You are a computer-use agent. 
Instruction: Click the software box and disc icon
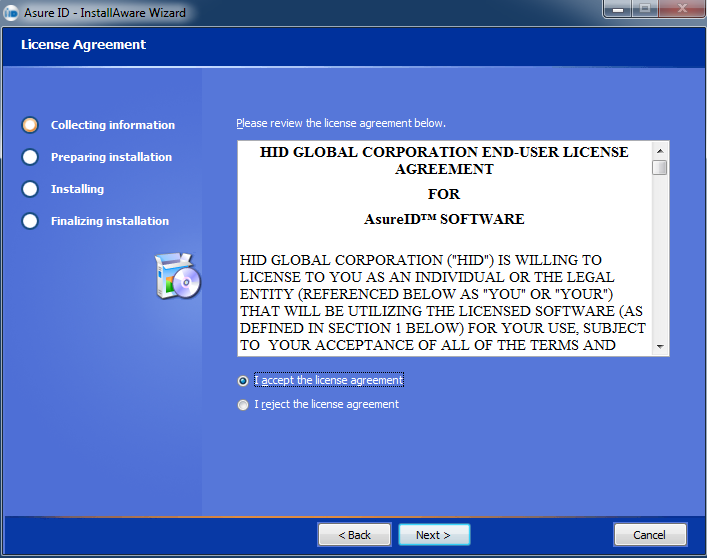[178, 275]
